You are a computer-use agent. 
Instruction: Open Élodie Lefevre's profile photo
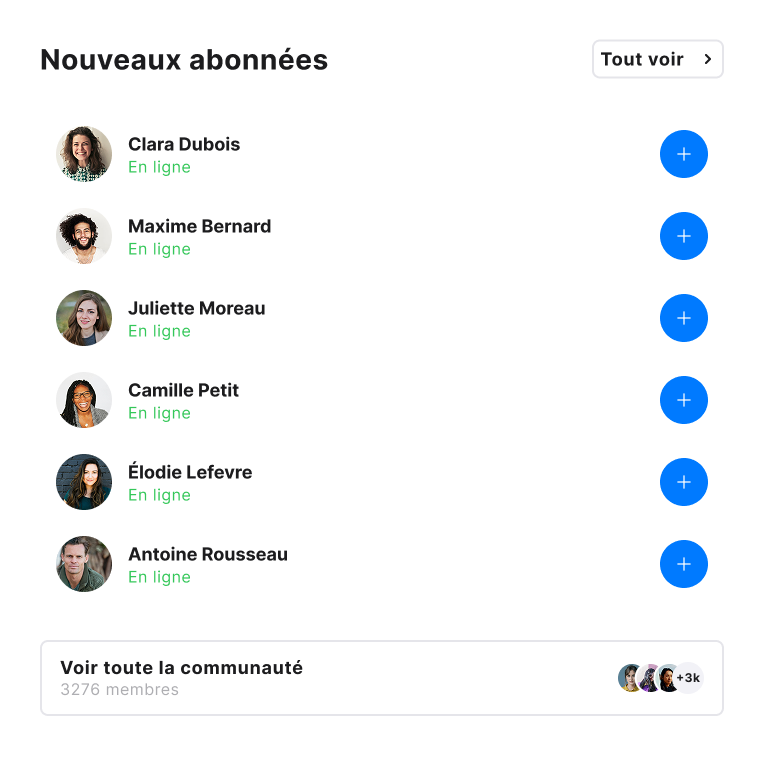[84, 482]
